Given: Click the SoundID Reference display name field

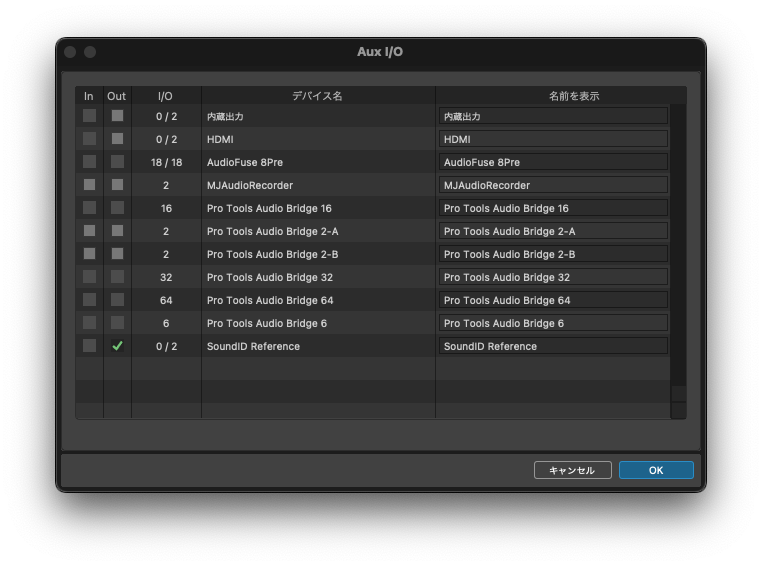Looking at the screenshot, I should click(553, 346).
